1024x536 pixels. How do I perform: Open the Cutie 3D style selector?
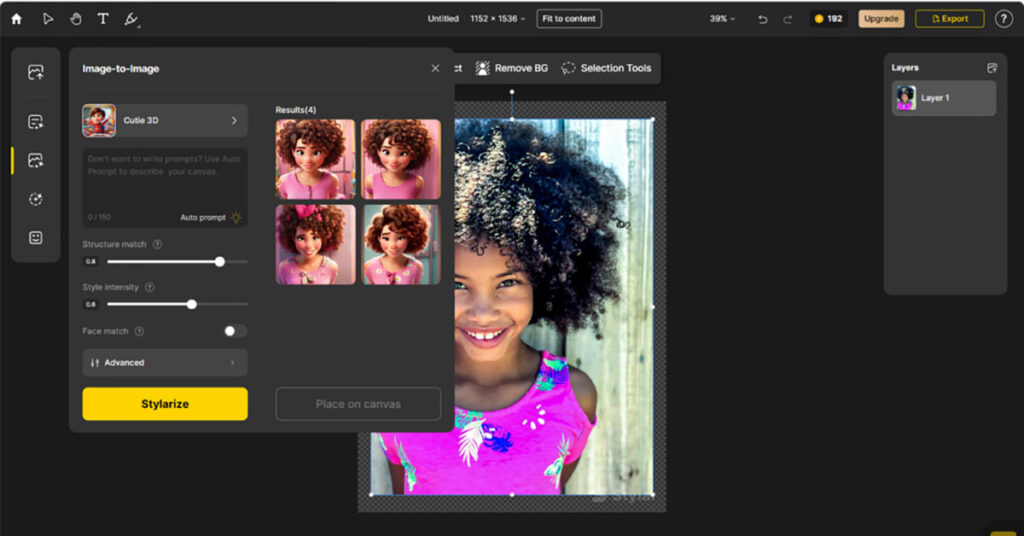click(x=165, y=120)
